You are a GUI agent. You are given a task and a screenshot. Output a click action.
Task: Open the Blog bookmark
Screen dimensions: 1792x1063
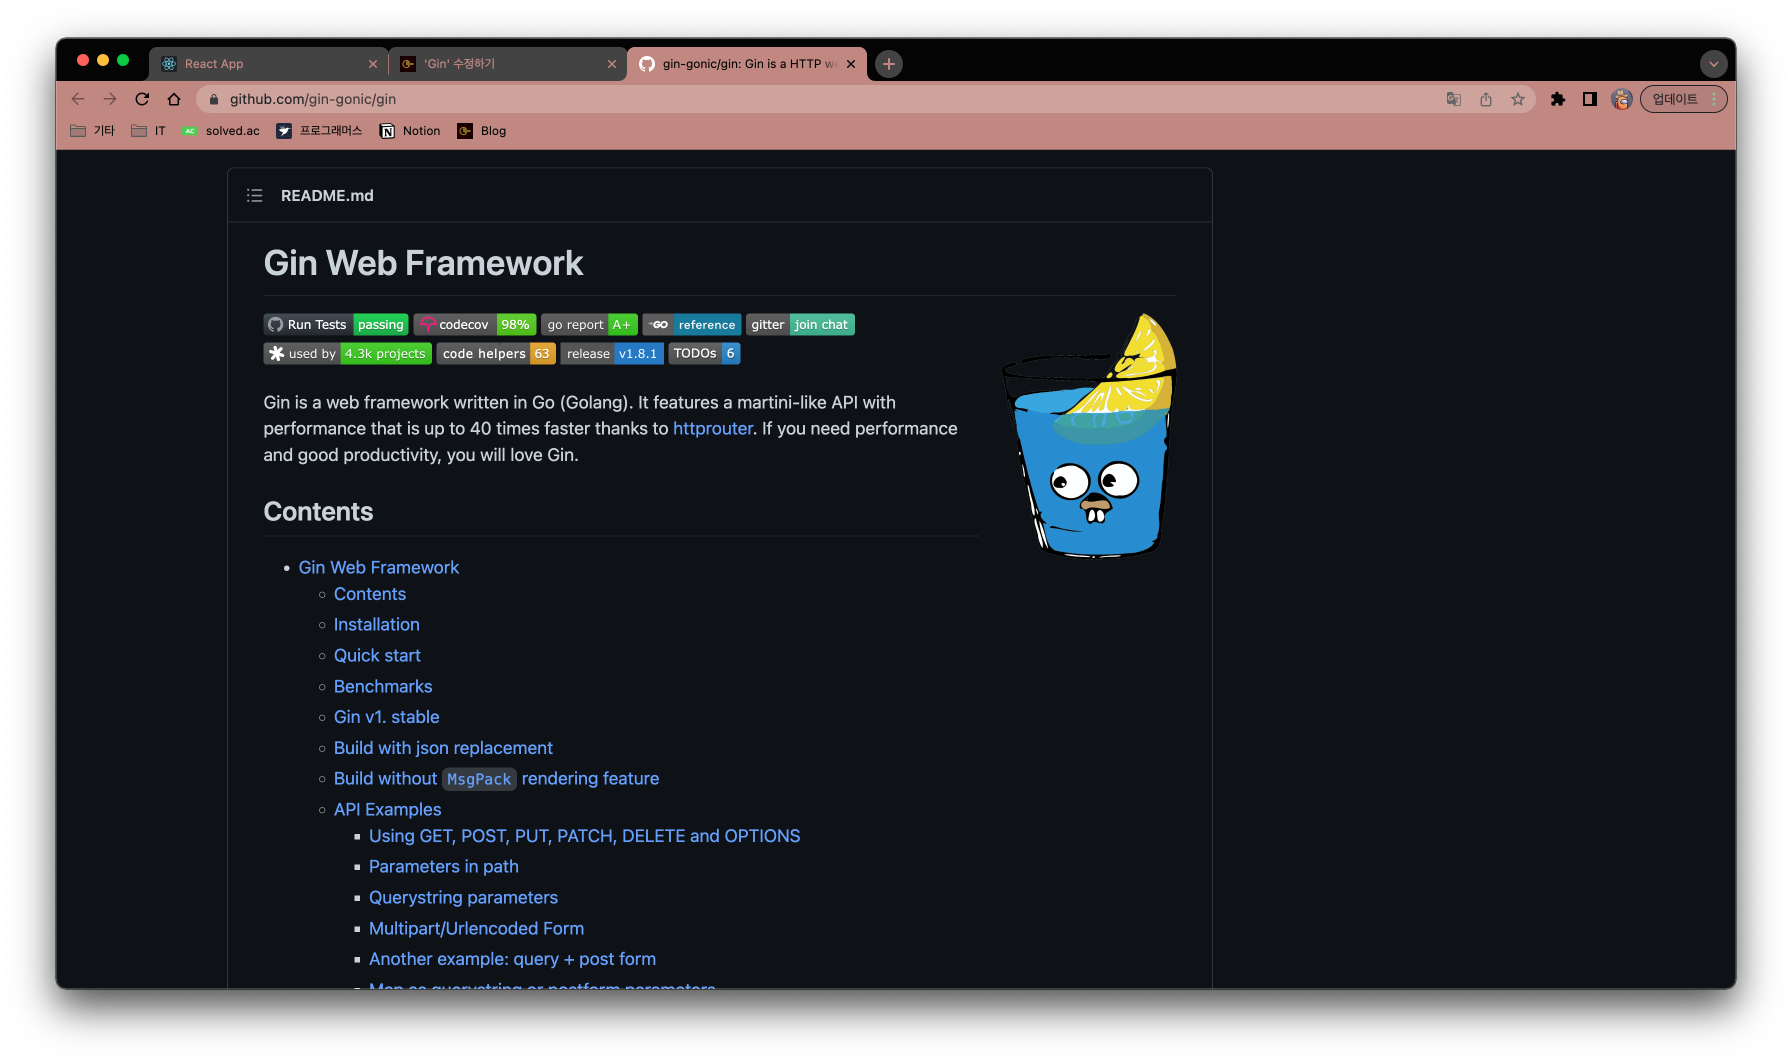[x=482, y=131]
